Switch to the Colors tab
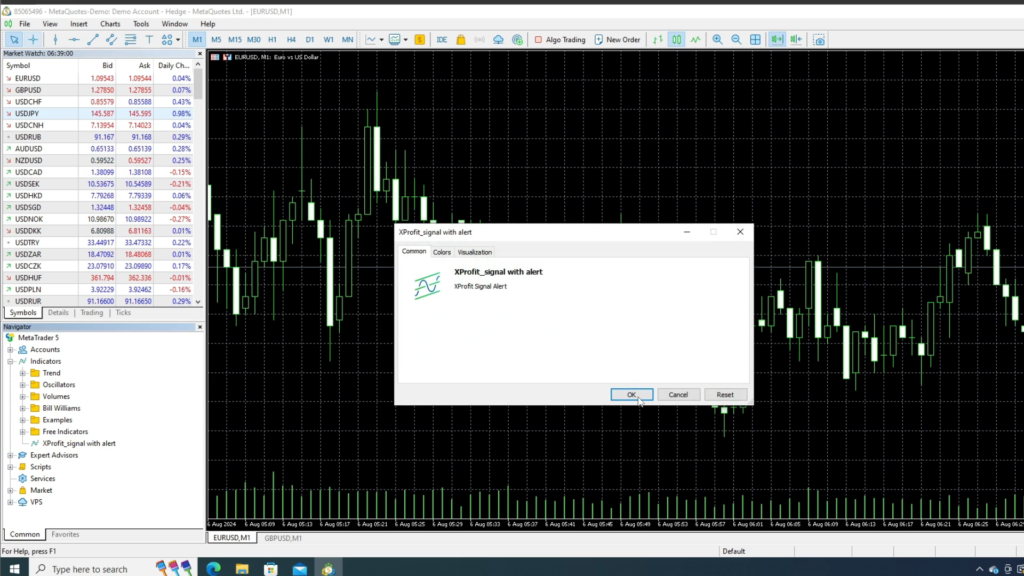The height and width of the screenshot is (576, 1024). [442, 251]
